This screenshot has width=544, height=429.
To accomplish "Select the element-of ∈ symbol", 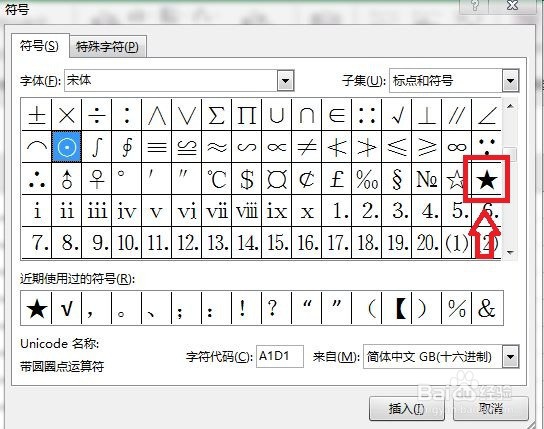I will pyautogui.click(x=337, y=115).
